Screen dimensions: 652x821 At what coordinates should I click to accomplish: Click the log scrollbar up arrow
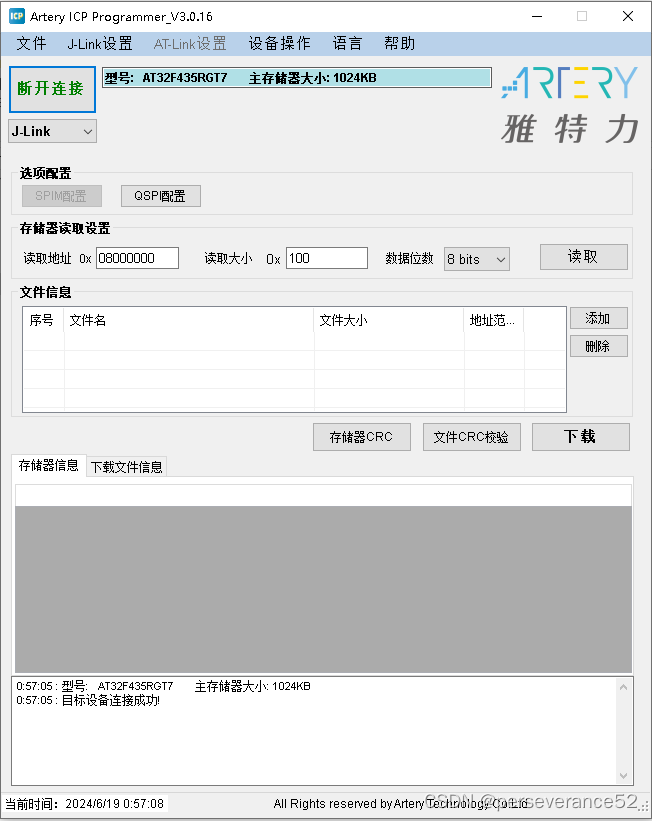click(623, 687)
